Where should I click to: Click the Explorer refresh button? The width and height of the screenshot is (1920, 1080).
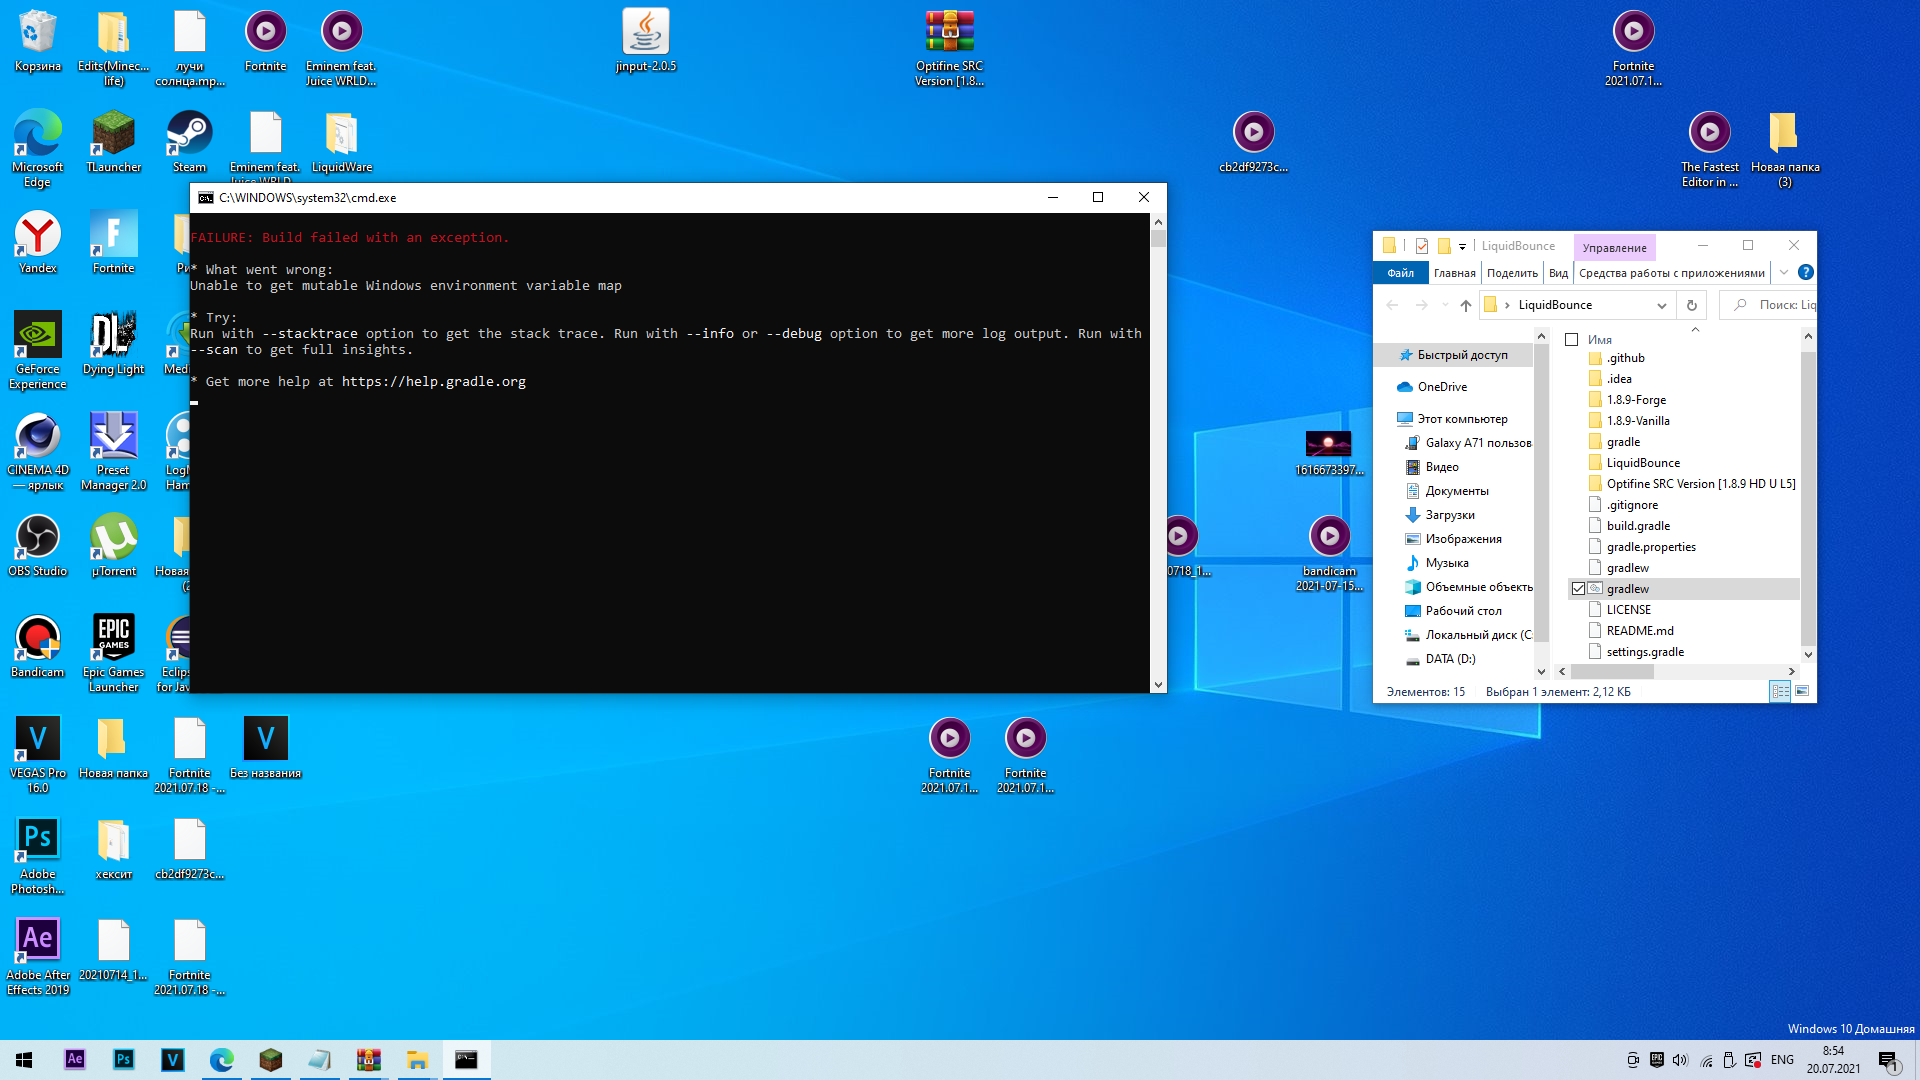coord(1692,305)
